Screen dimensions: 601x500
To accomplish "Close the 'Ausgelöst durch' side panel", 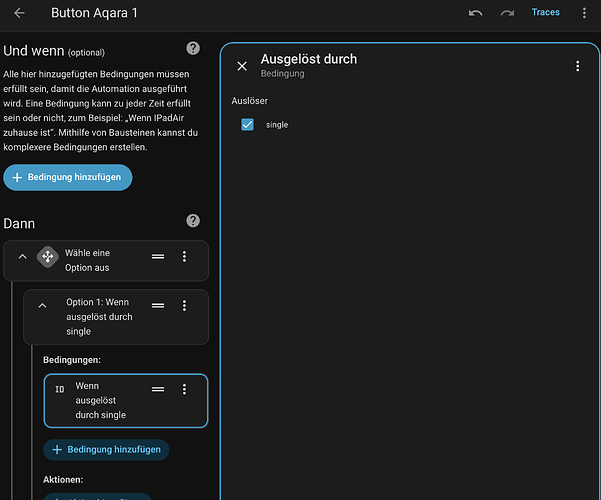I will coord(242,66).
